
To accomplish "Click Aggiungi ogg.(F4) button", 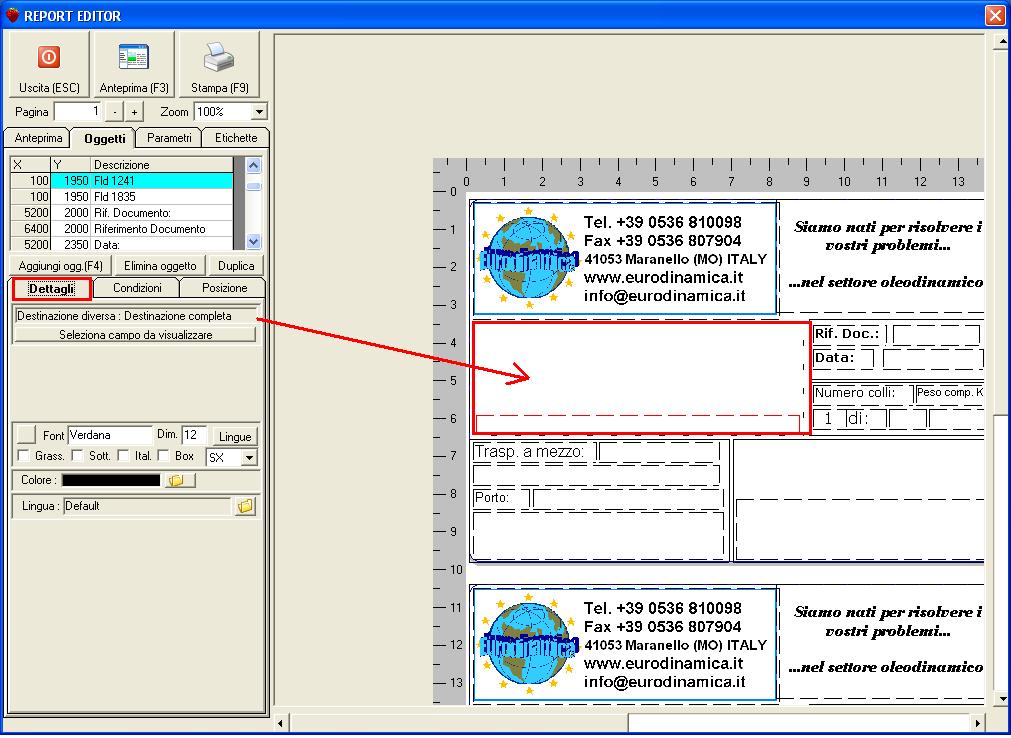I will (x=61, y=266).
